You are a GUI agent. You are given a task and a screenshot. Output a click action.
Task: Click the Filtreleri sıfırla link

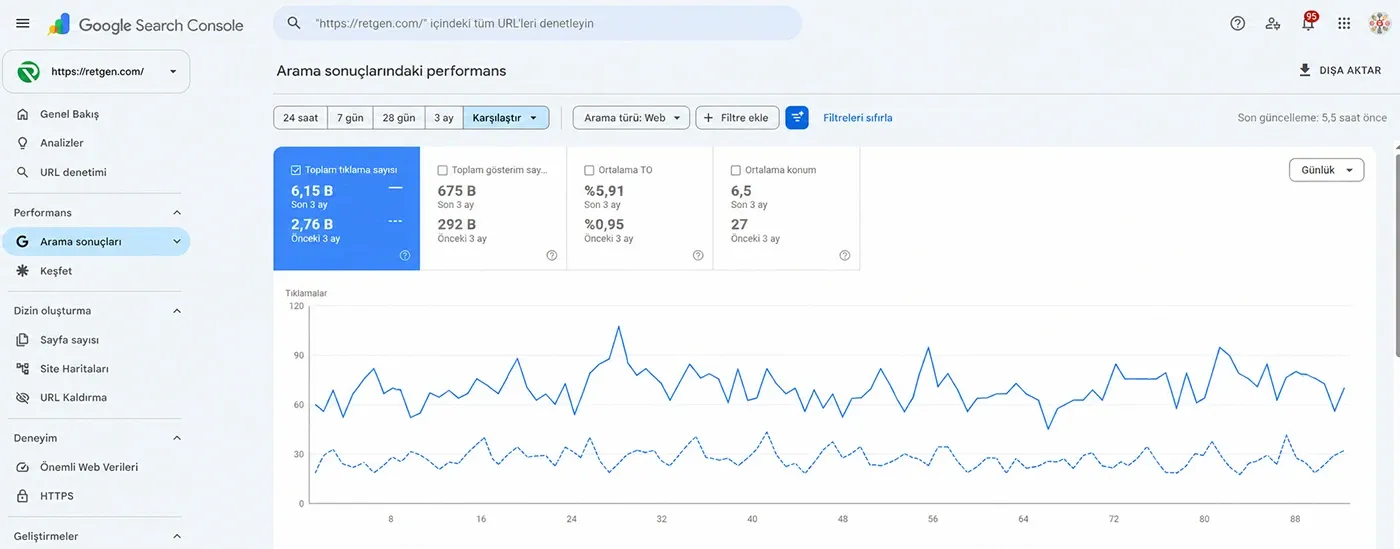[x=858, y=118]
